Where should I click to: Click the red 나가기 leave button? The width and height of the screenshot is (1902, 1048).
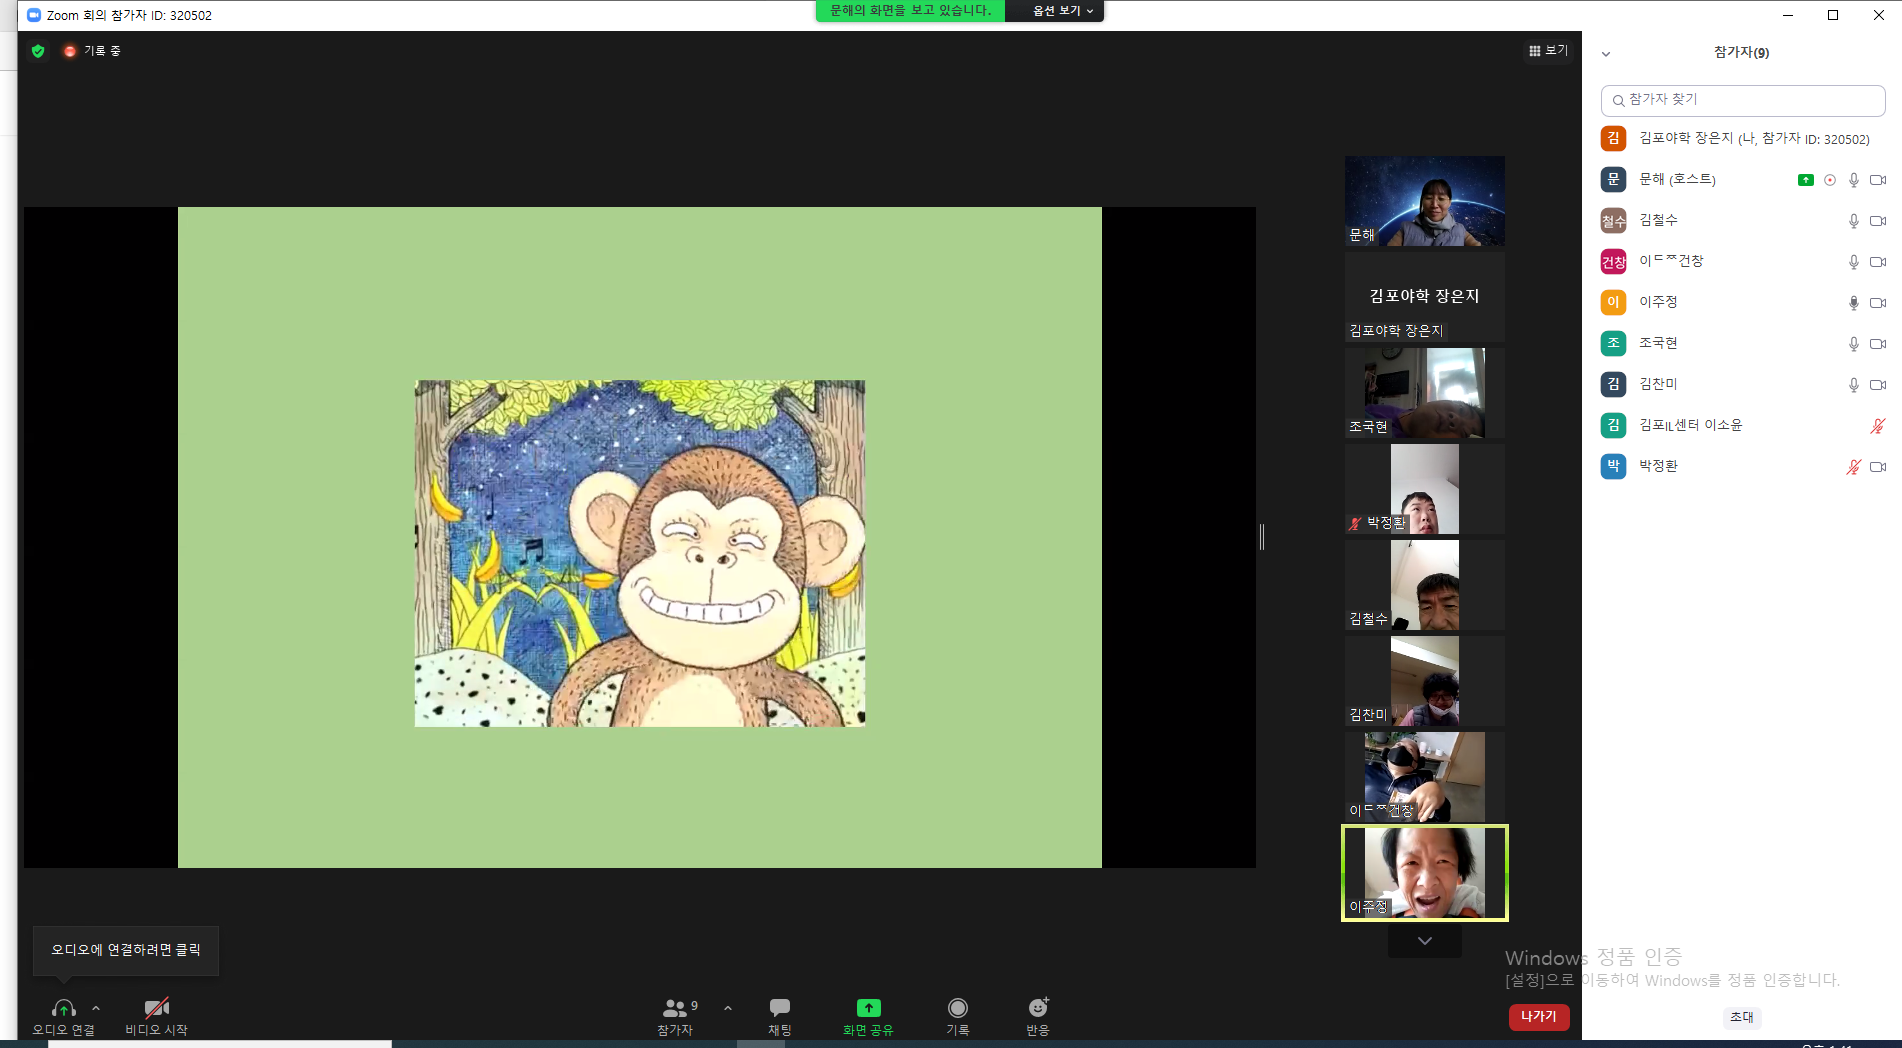1539,1016
